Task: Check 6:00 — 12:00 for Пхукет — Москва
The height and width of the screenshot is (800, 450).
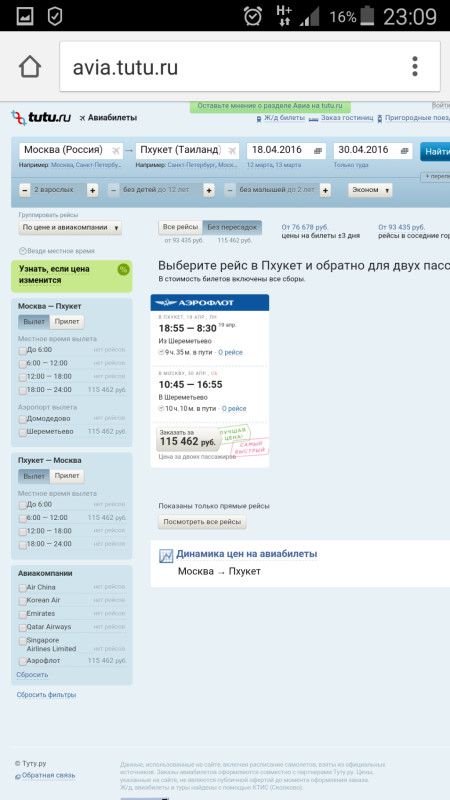Action: (x=22, y=518)
